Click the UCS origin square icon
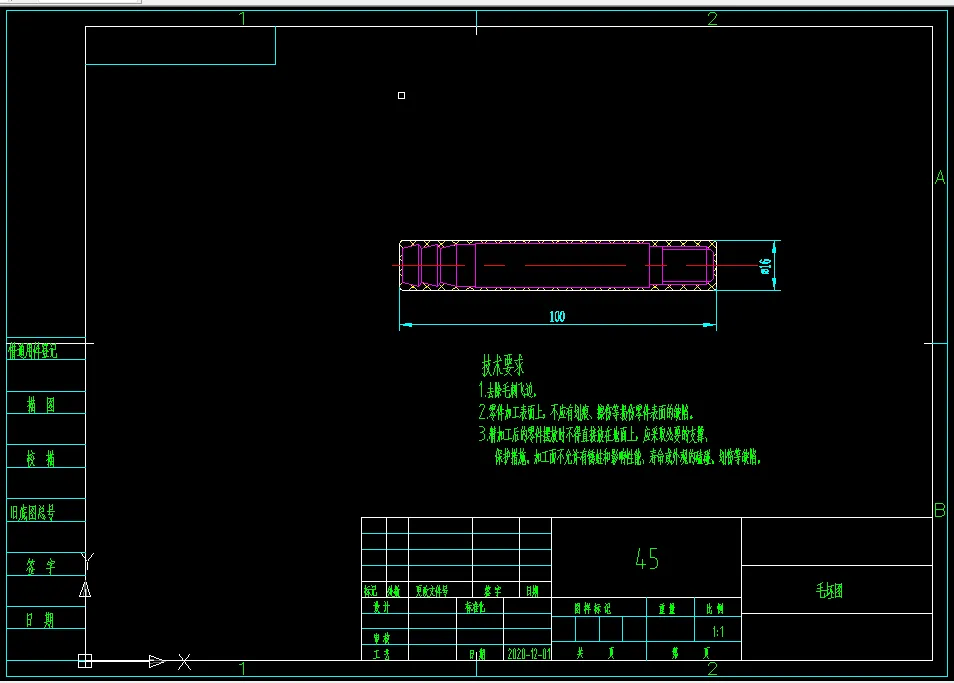 coord(85,661)
